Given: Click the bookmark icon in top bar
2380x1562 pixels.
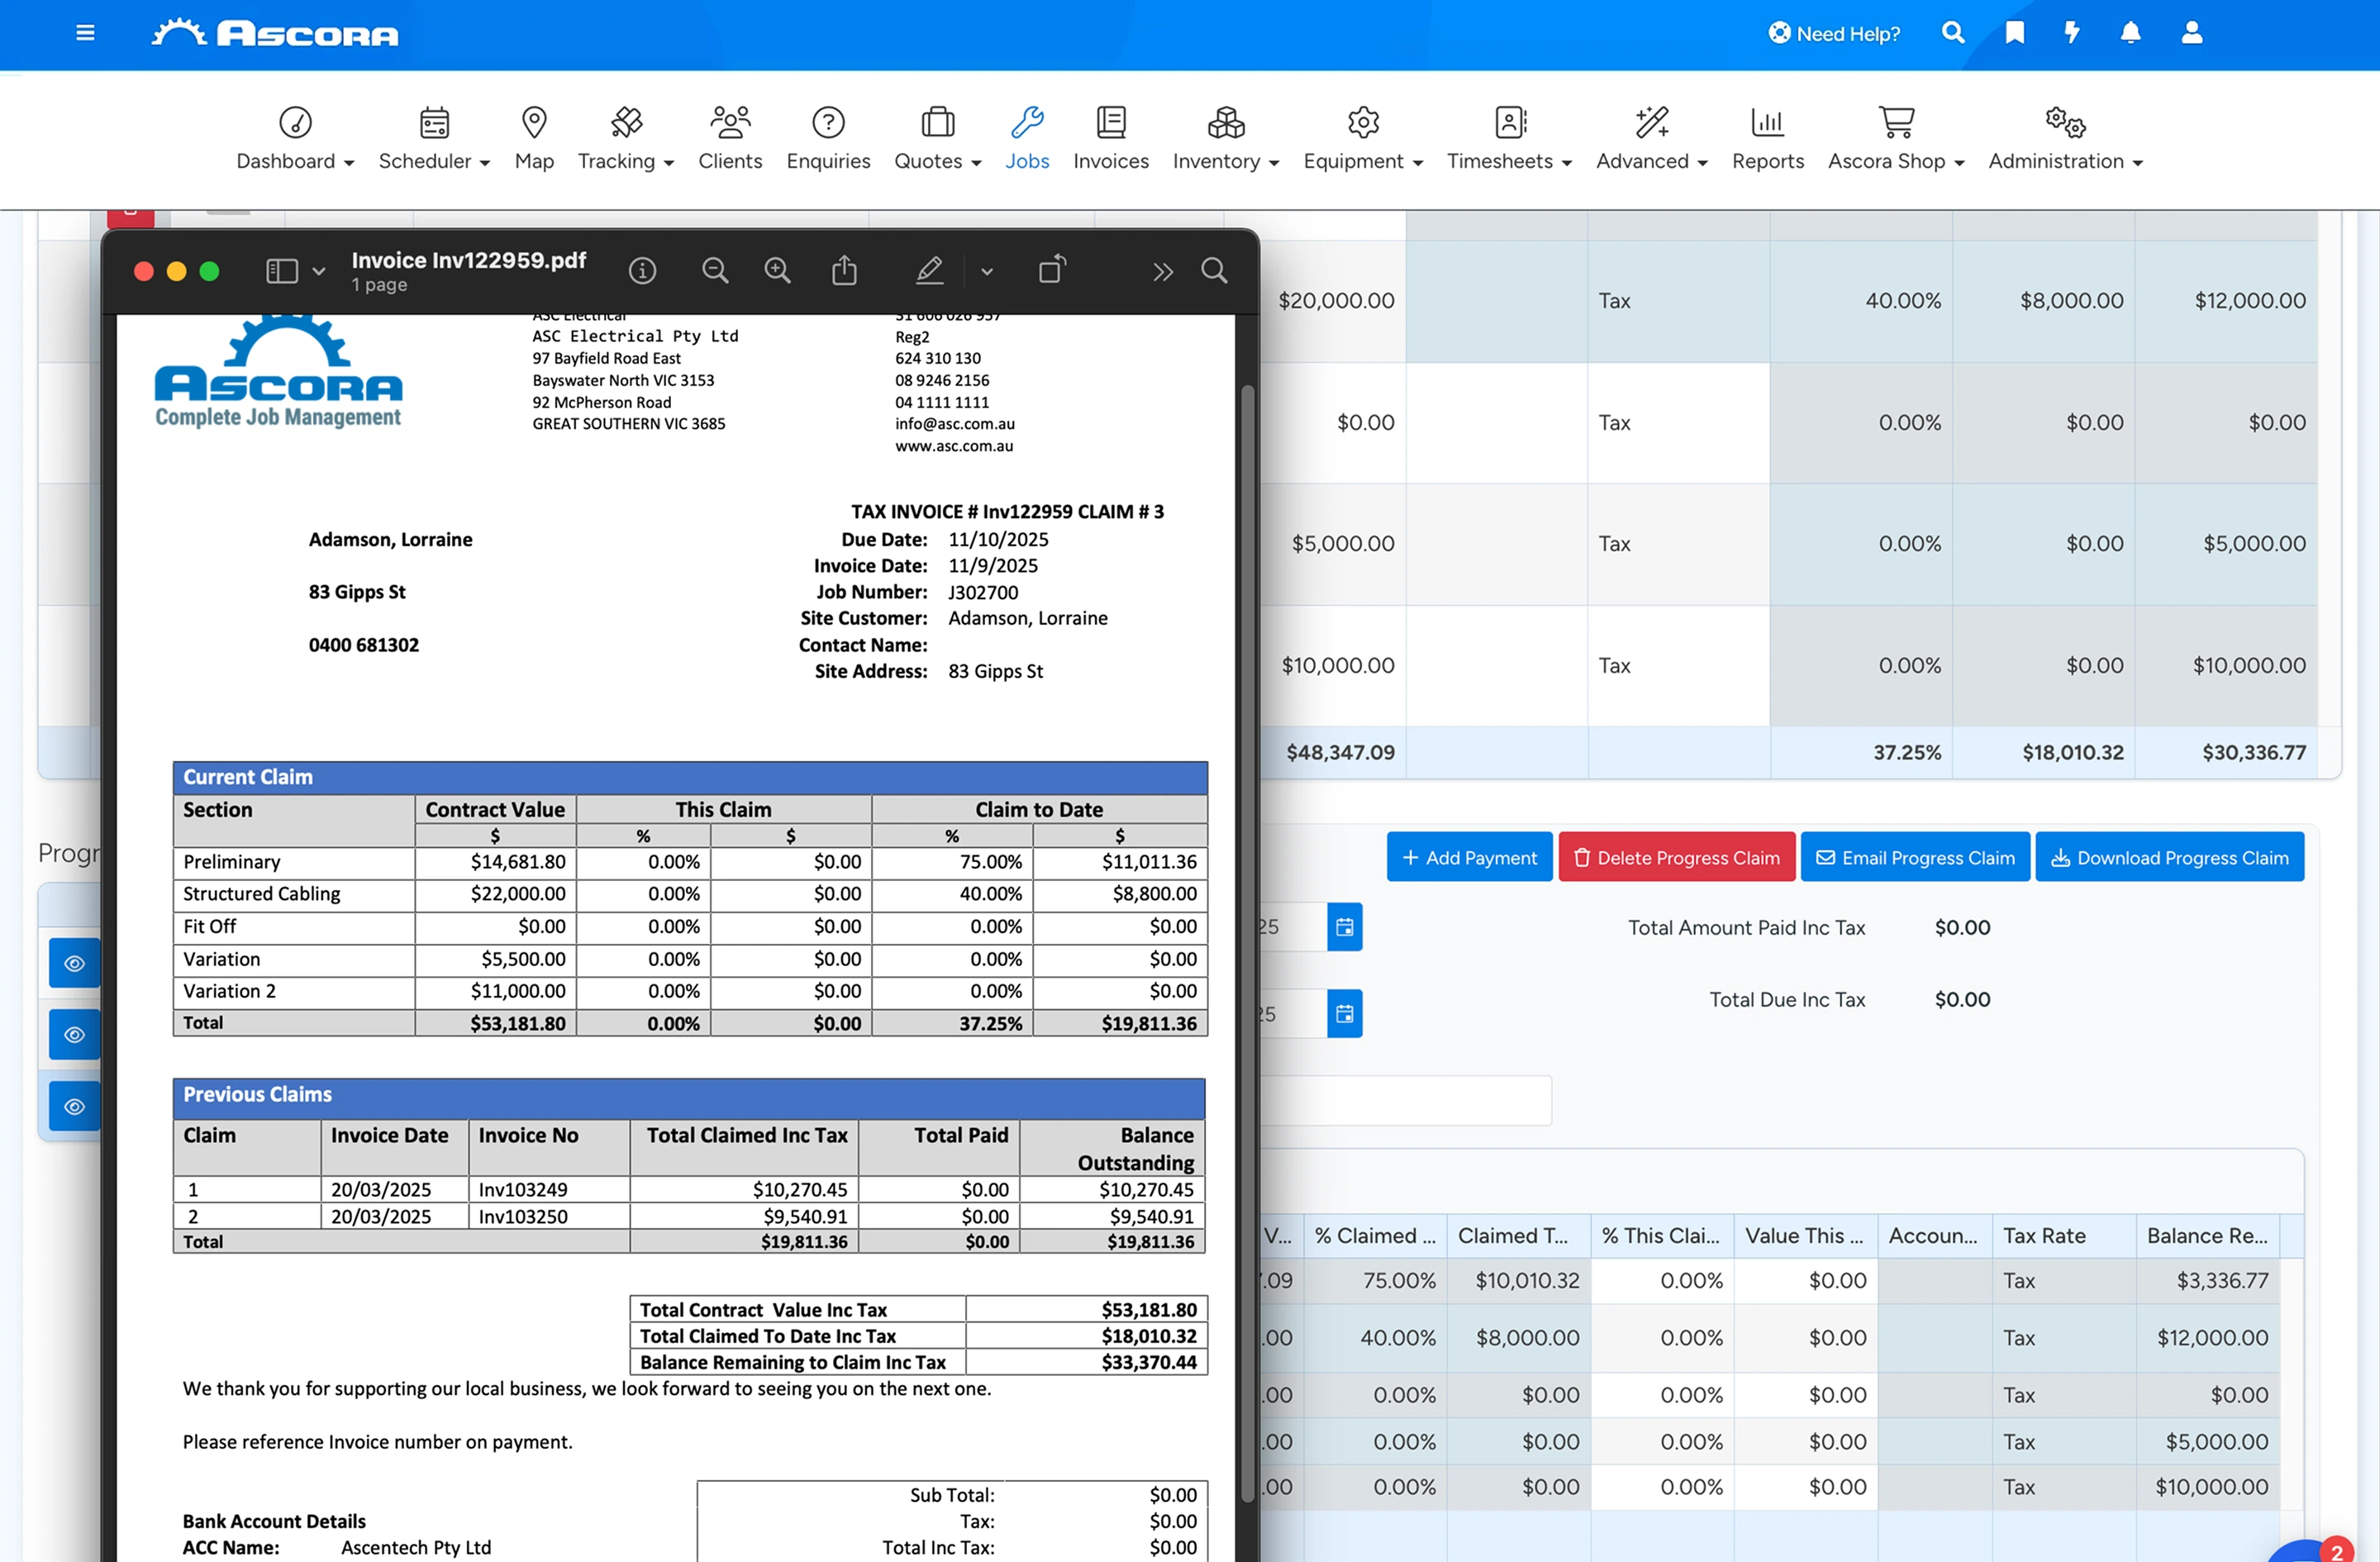Looking at the screenshot, I should (2014, 33).
